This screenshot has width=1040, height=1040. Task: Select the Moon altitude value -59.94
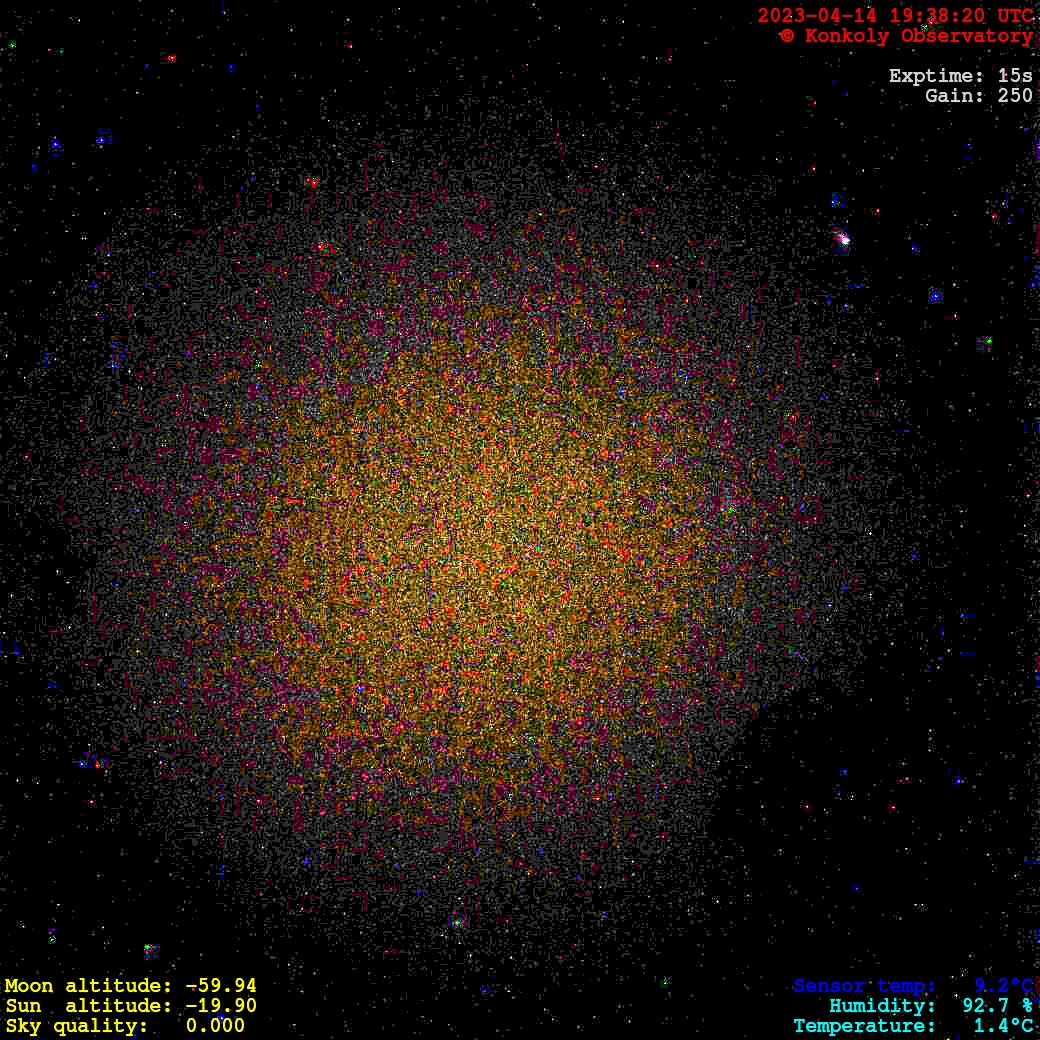tap(221, 986)
